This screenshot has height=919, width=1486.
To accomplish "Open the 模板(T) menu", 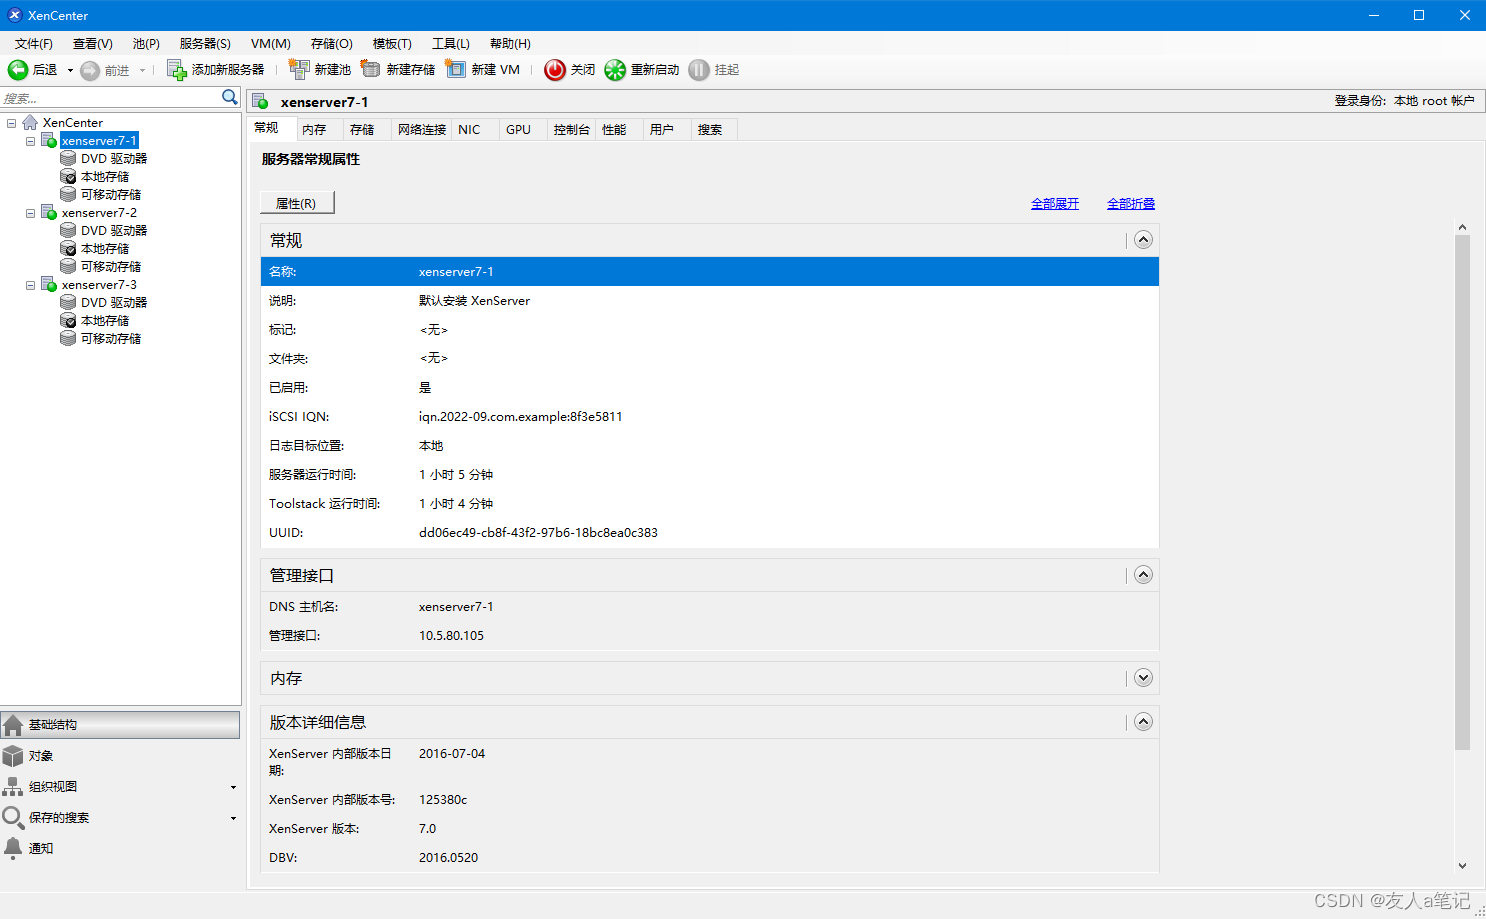I will pyautogui.click(x=392, y=43).
